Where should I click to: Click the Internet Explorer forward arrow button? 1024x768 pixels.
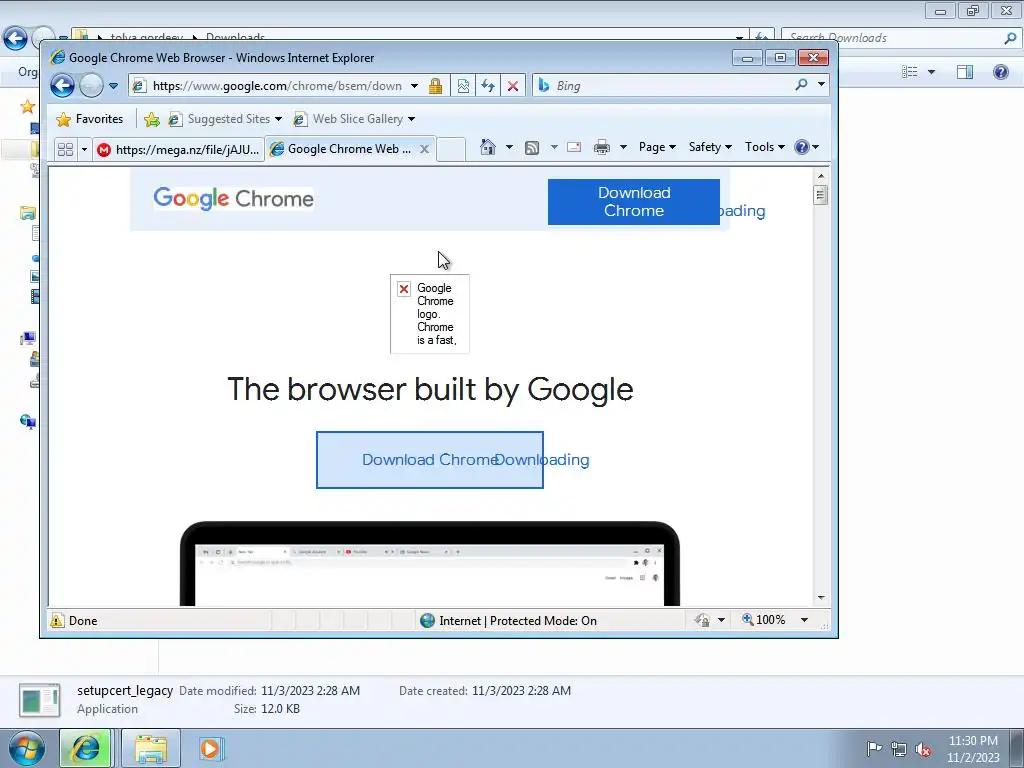pyautogui.click(x=91, y=86)
